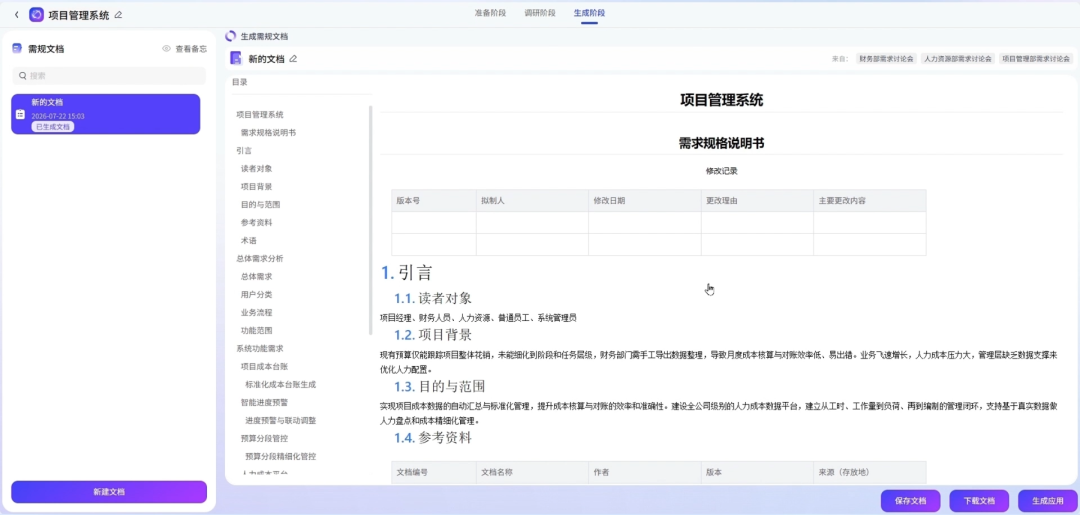Jump to 总体需求分析 in the outline
1080x515 pixels.
pyautogui.click(x=260, y=258)
